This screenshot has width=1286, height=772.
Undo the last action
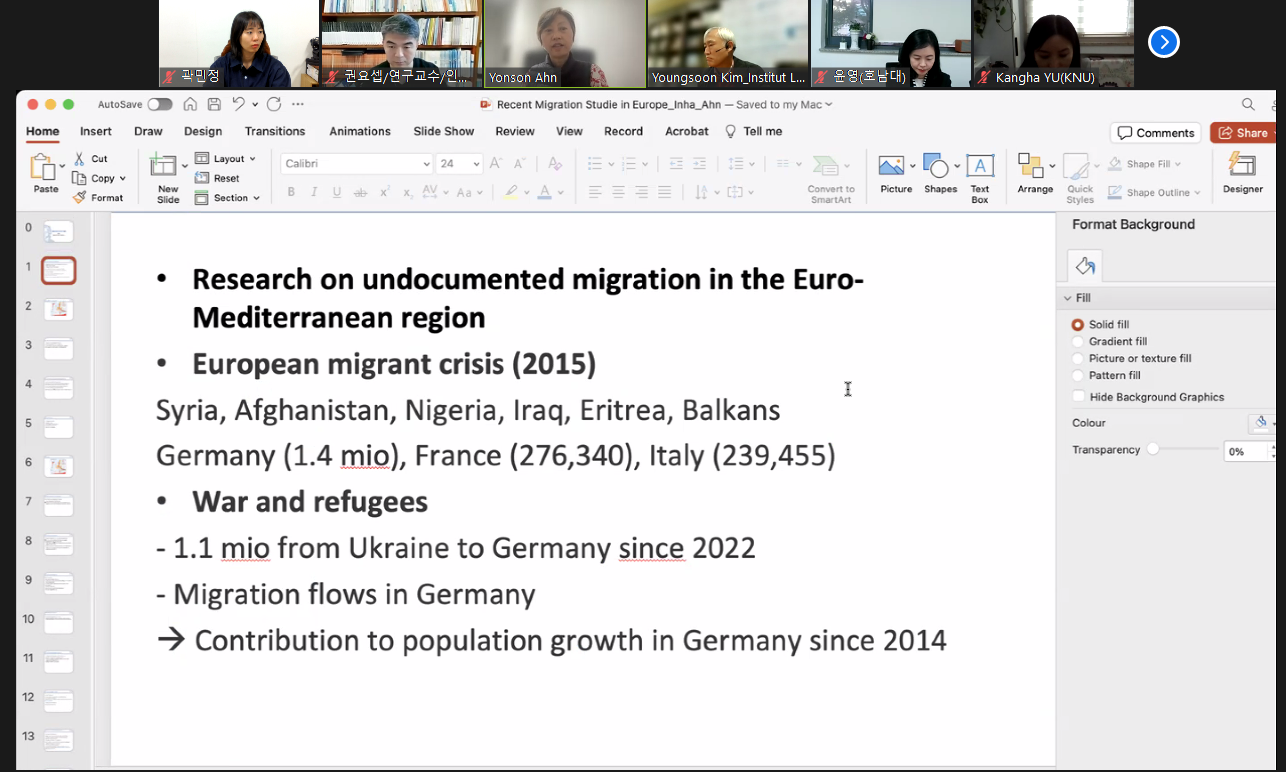[x=238, y=104]
